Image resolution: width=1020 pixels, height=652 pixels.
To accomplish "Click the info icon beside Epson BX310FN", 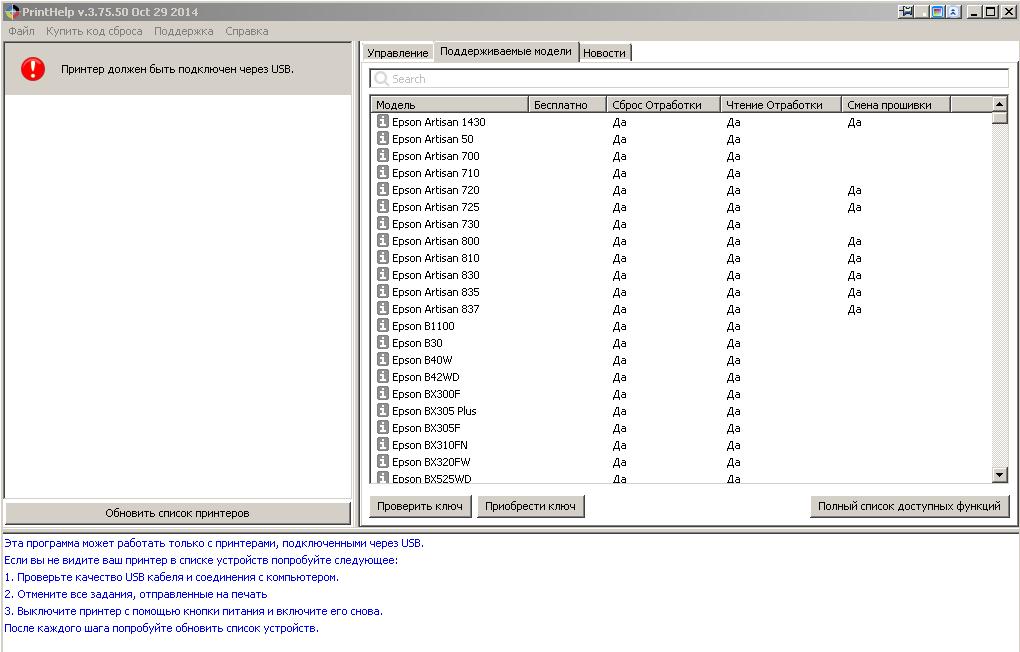I will coord(382,443).
